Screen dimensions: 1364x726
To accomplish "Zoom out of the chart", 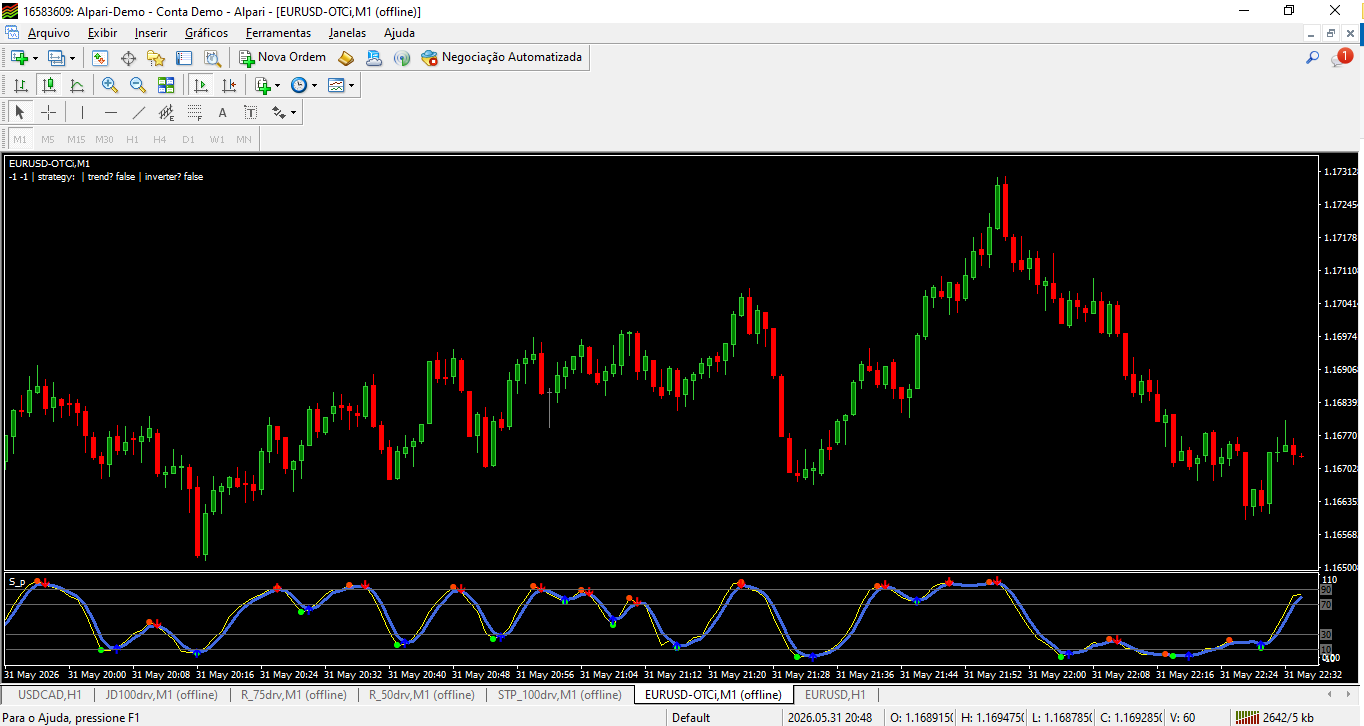I will pyautogui.click(x=138, y=85).
